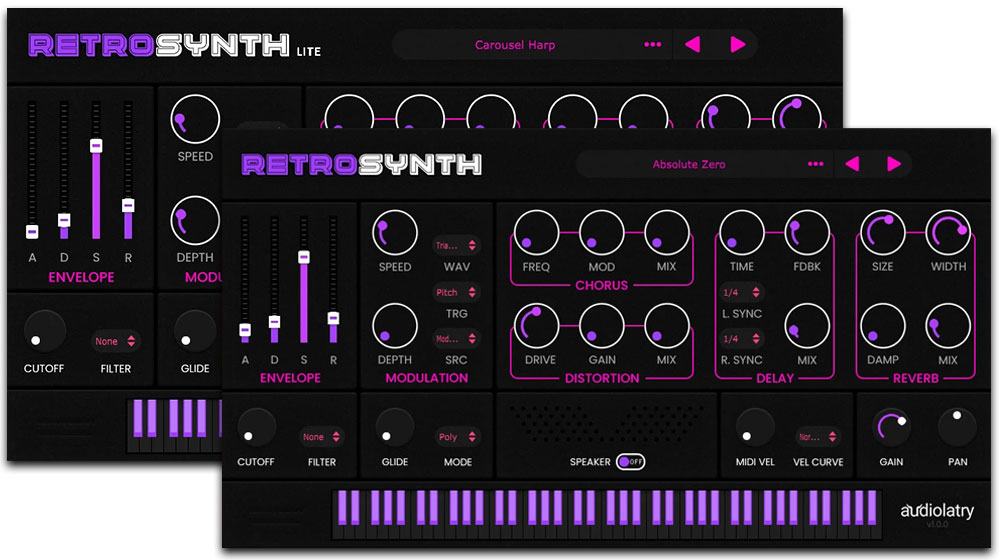
Task: Click the Delay TIME knob
Action: (742, 233)
